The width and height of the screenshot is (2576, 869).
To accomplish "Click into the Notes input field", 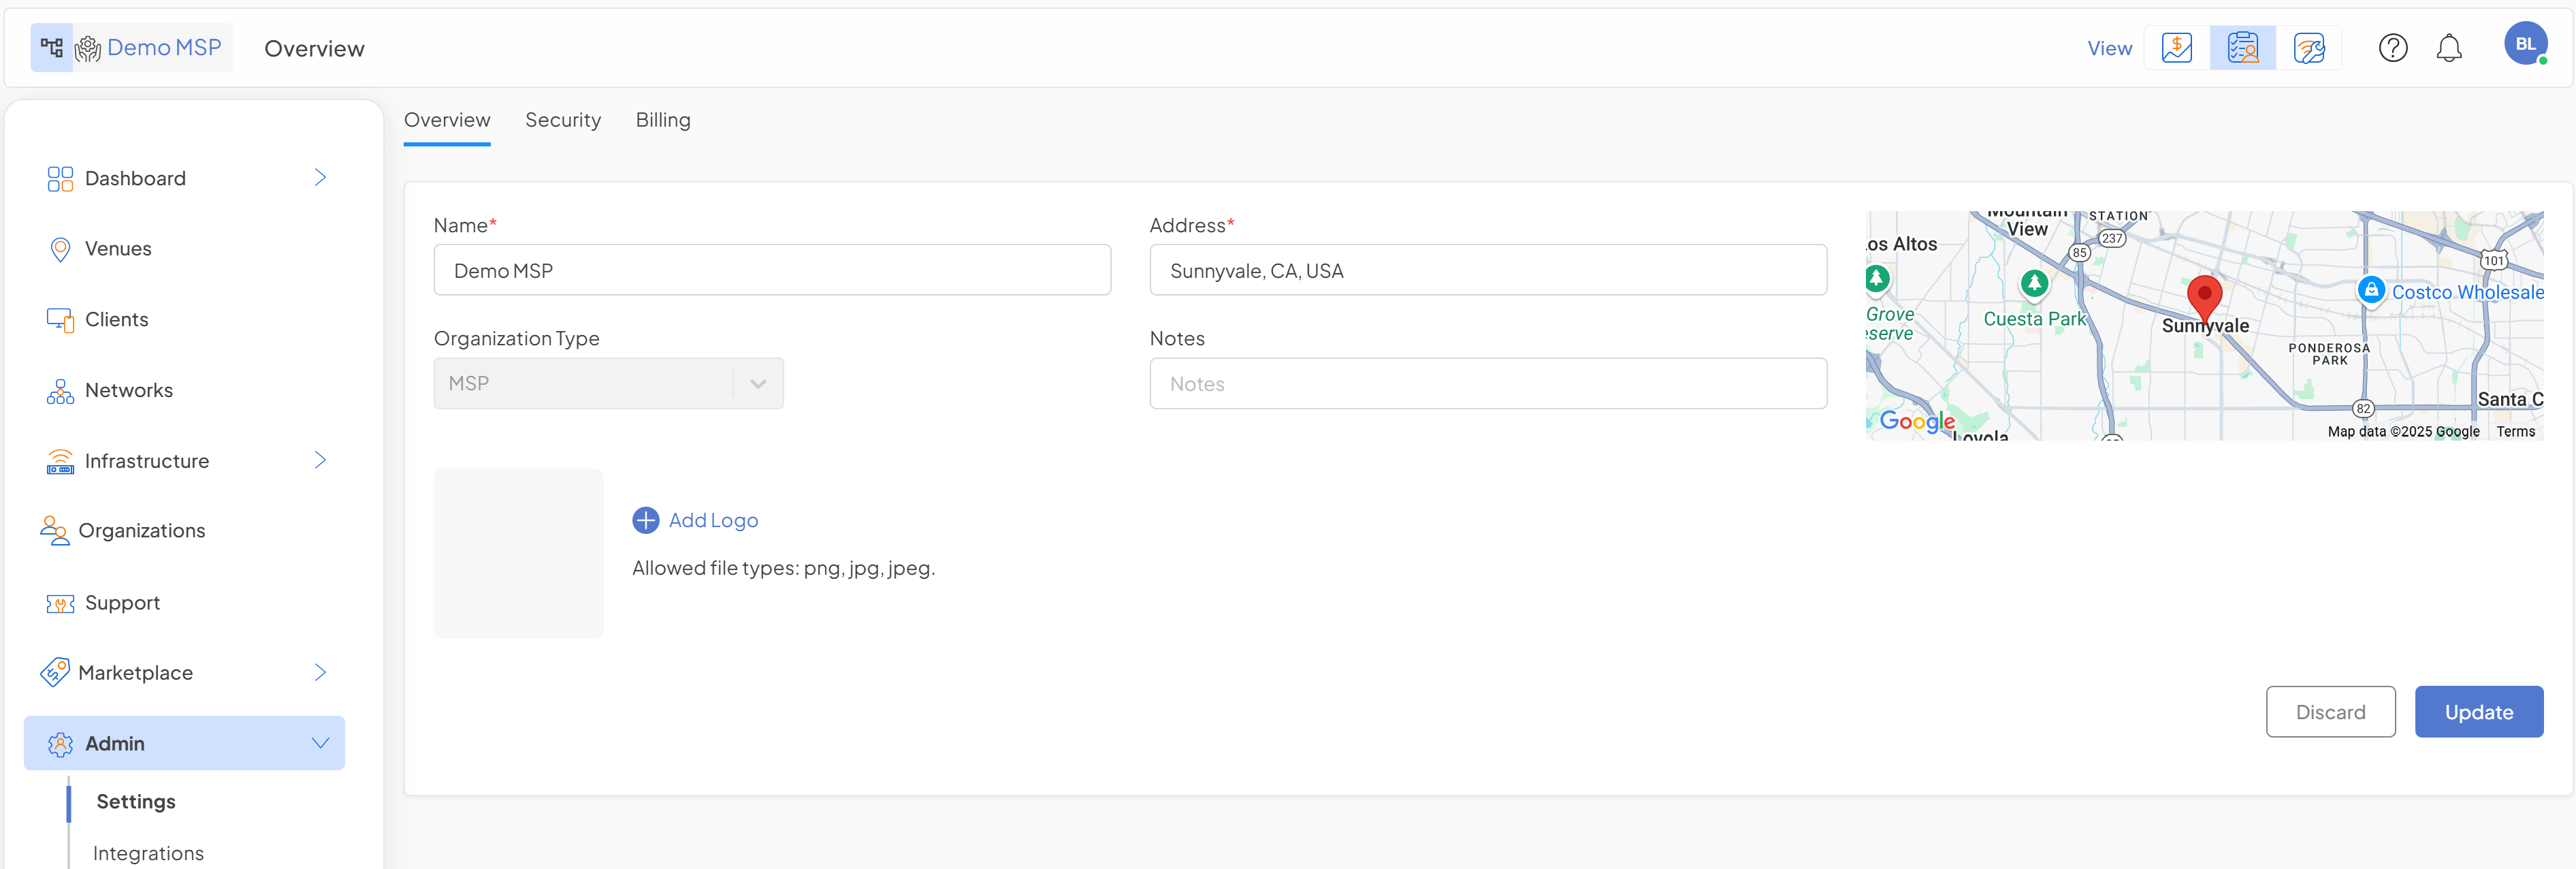I will click(1487, 384).
